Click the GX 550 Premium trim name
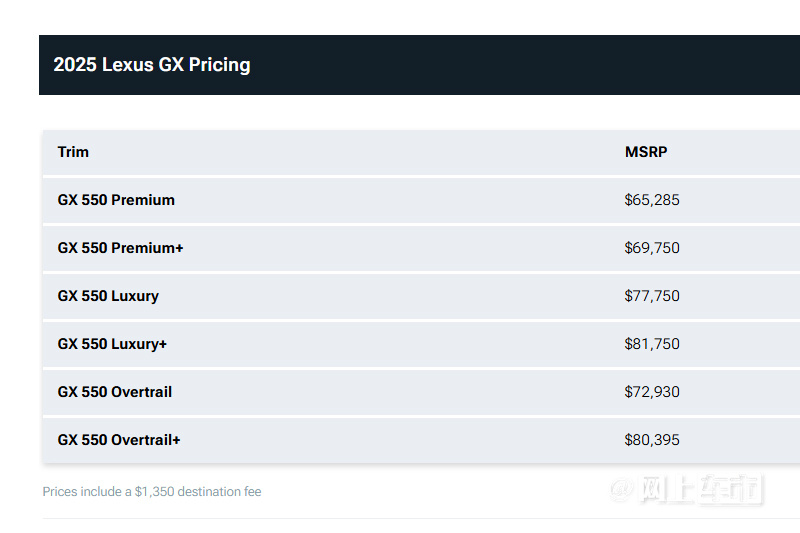This screenshot has height=533, width=800. [x=116, y=200]
